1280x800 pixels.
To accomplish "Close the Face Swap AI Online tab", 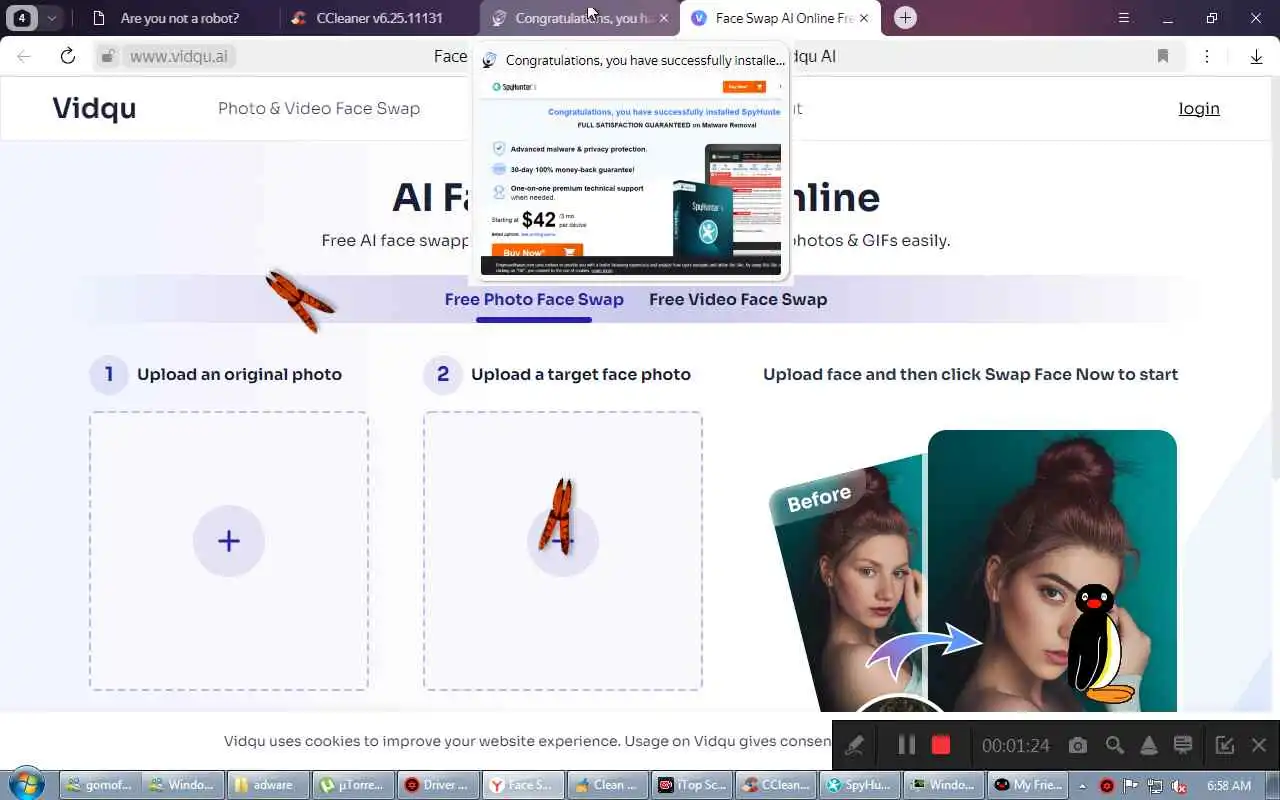I will (x=864, y=18).
